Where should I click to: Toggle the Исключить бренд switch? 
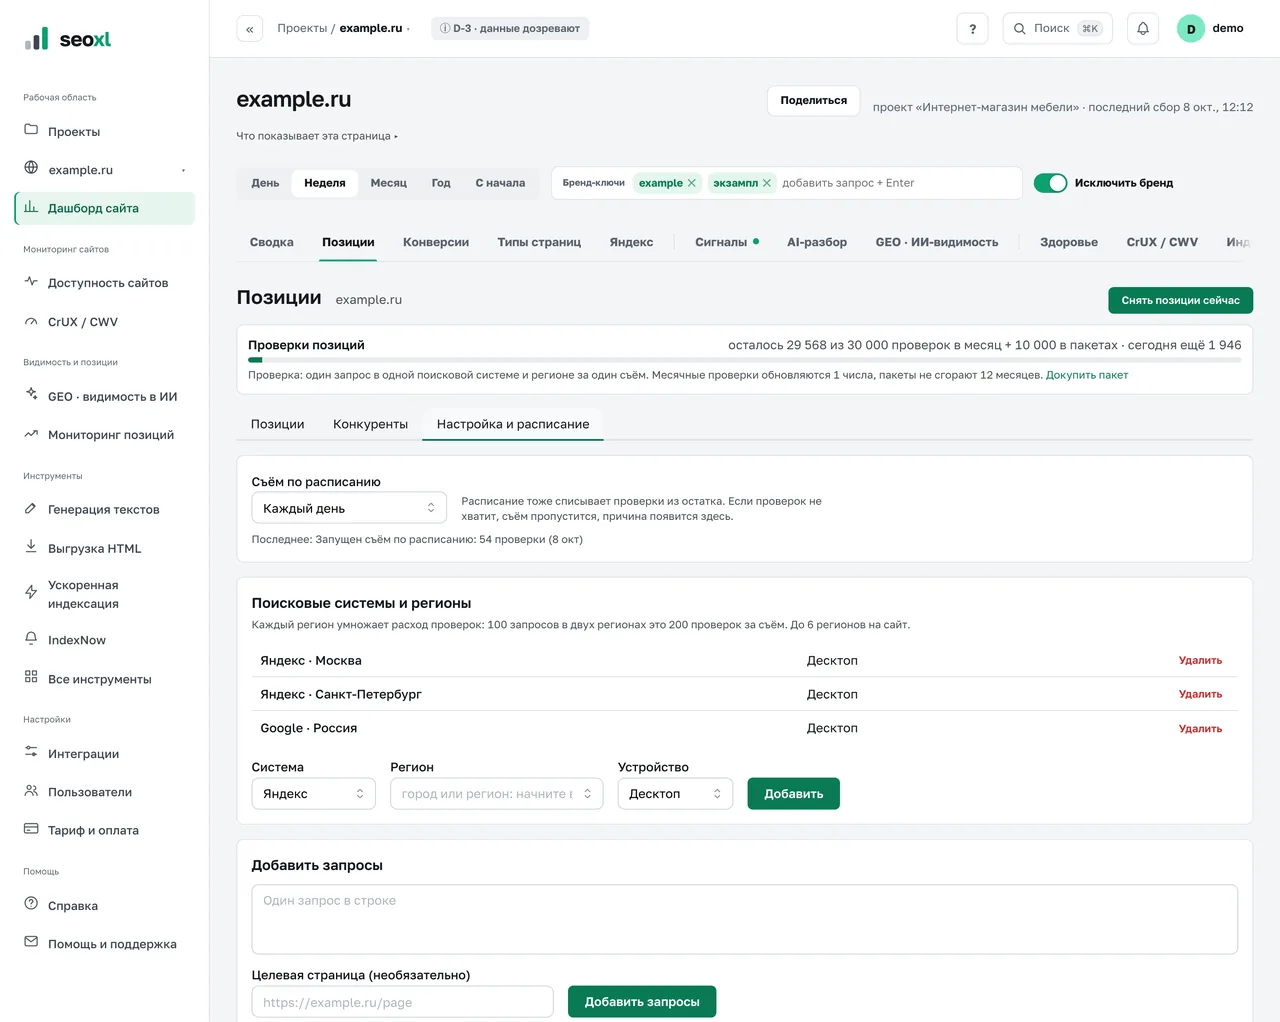[x=1050, y=183]
